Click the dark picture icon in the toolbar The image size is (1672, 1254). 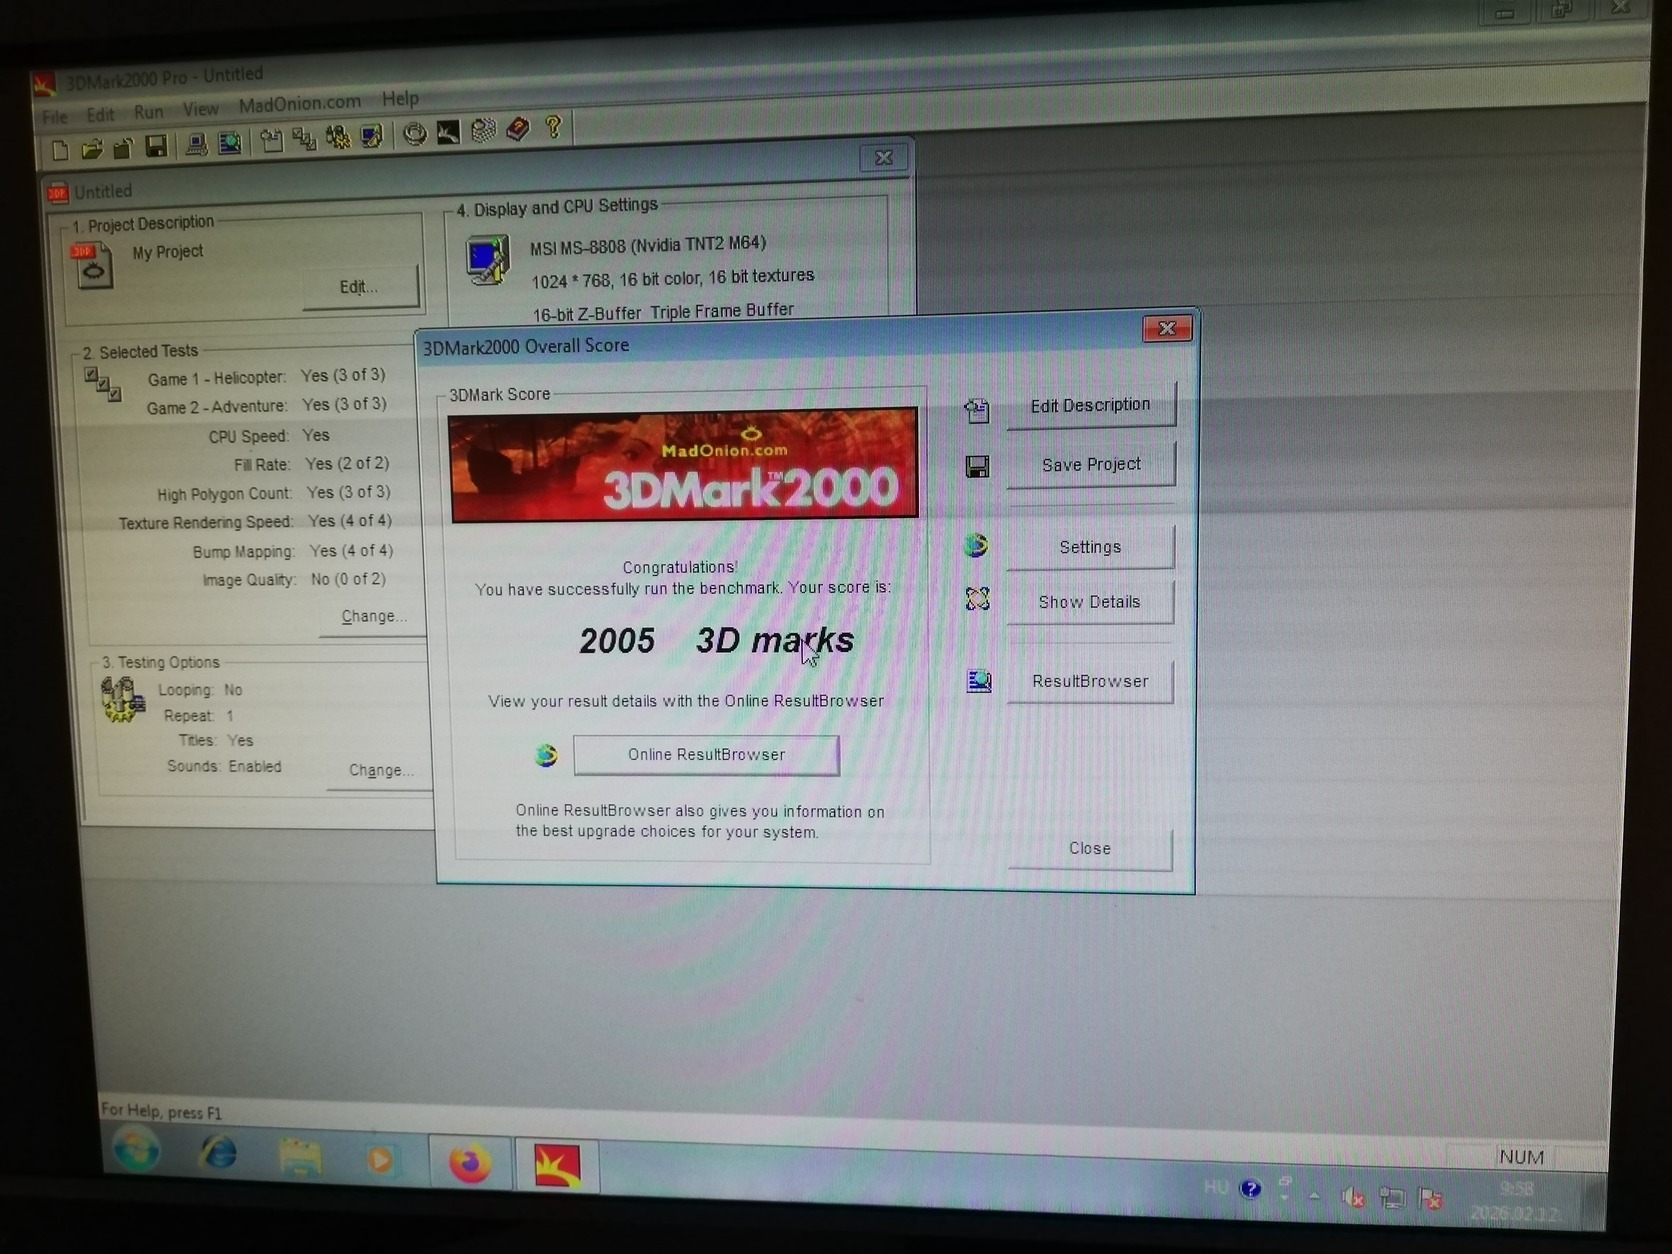[x=448, y=132]
